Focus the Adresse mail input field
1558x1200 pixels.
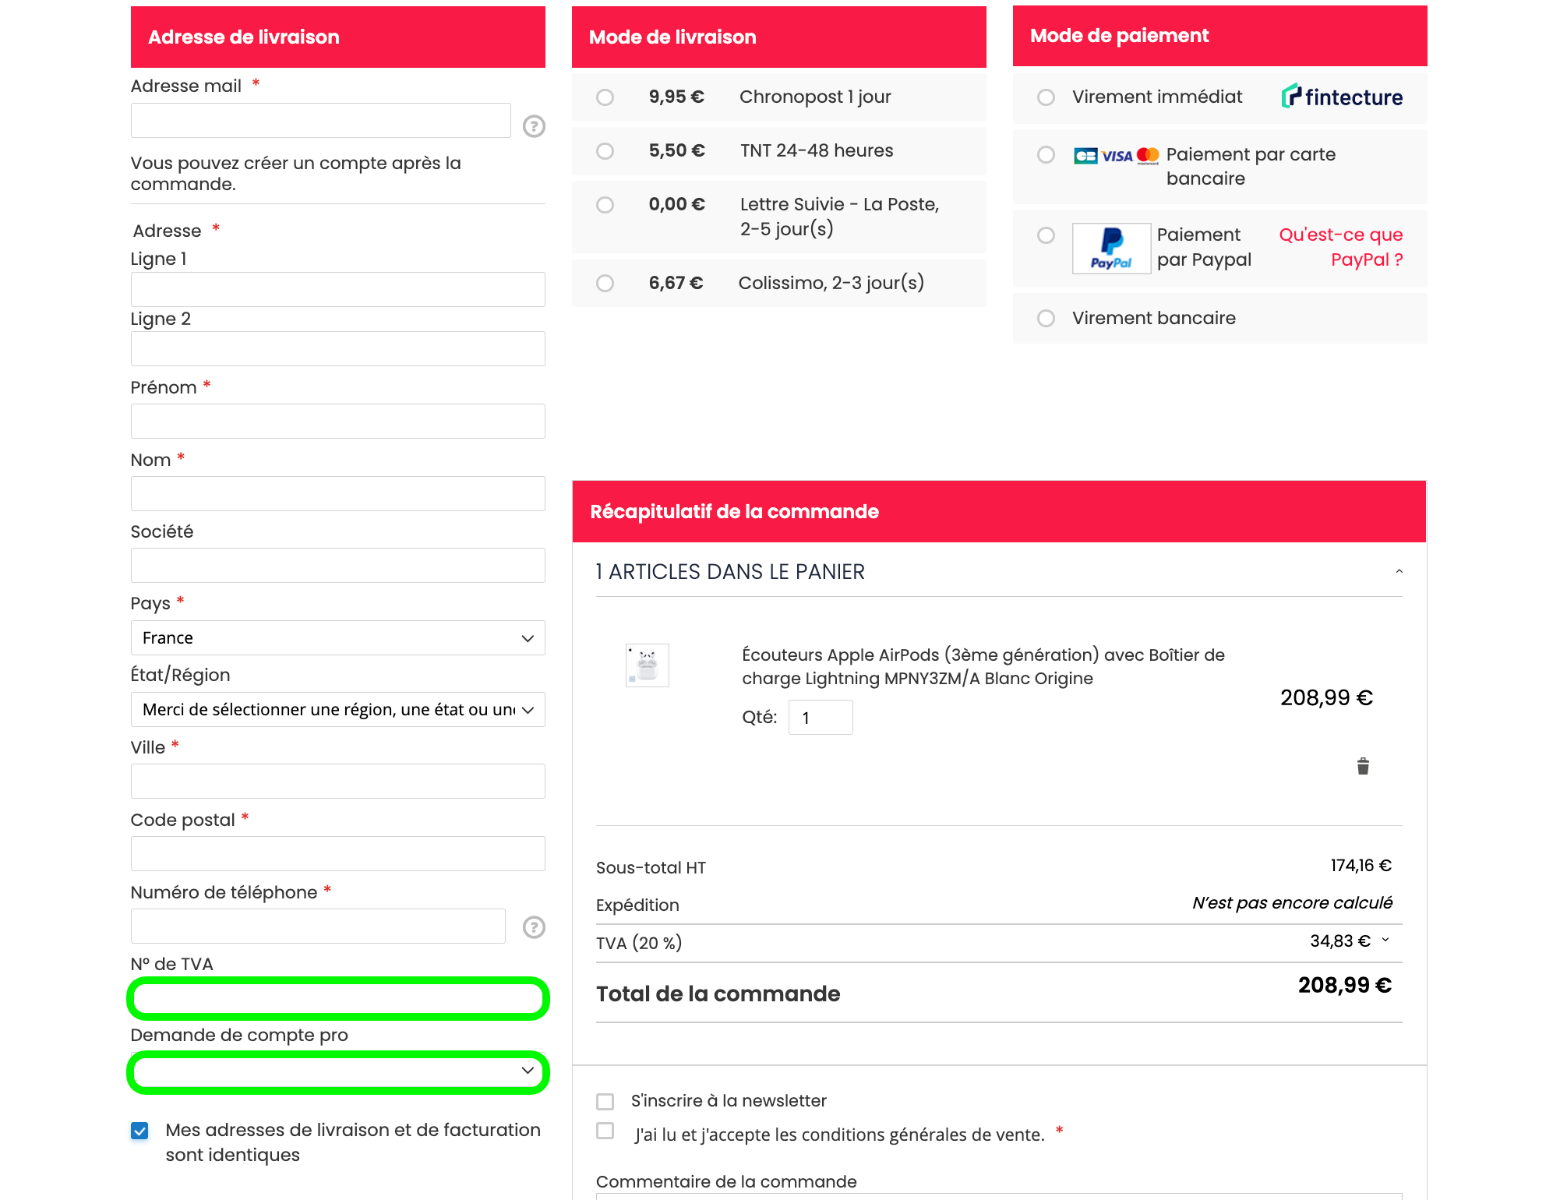click(321, 121)
